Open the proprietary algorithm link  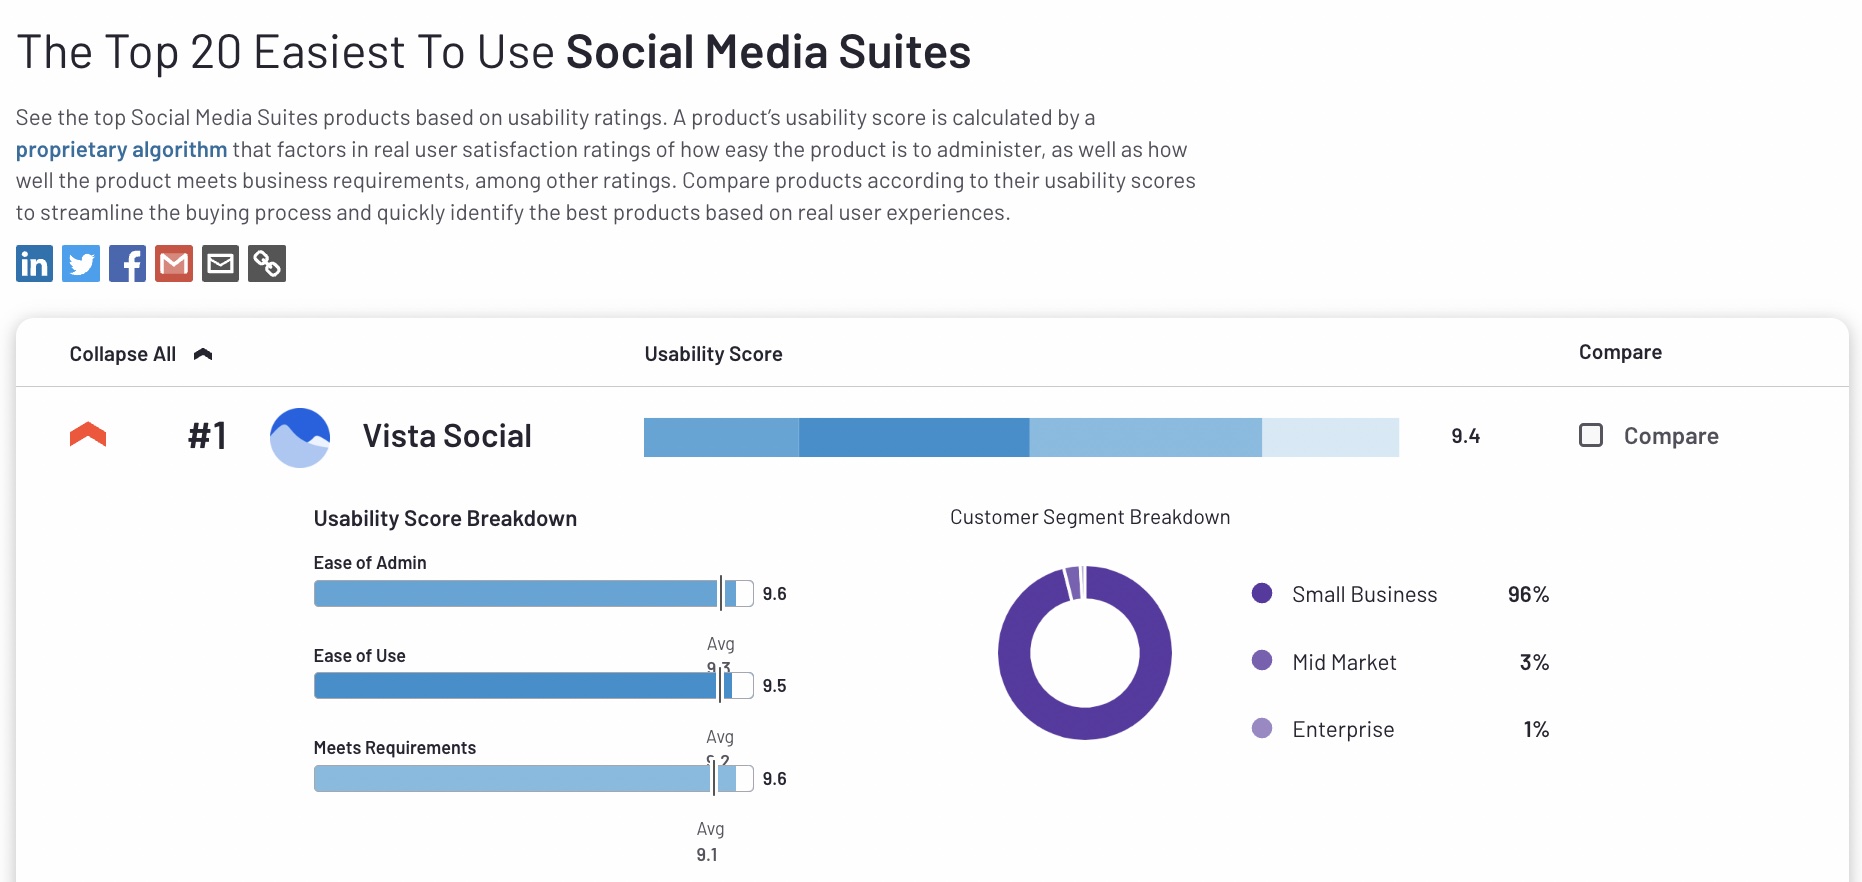click(121, 150)
